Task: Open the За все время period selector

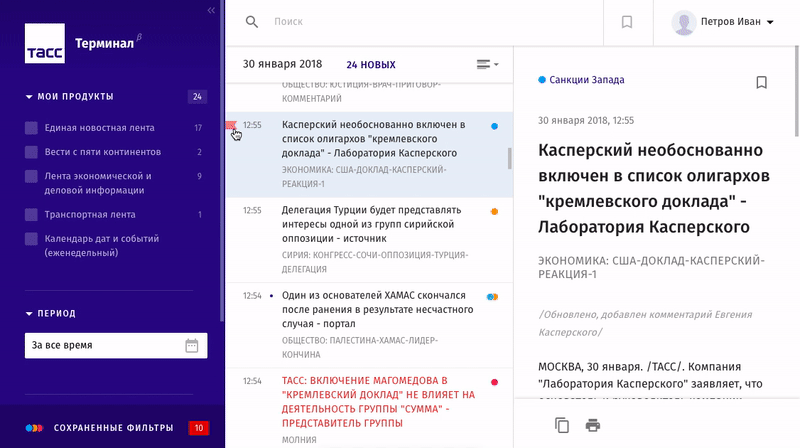Action: point(116,345)
